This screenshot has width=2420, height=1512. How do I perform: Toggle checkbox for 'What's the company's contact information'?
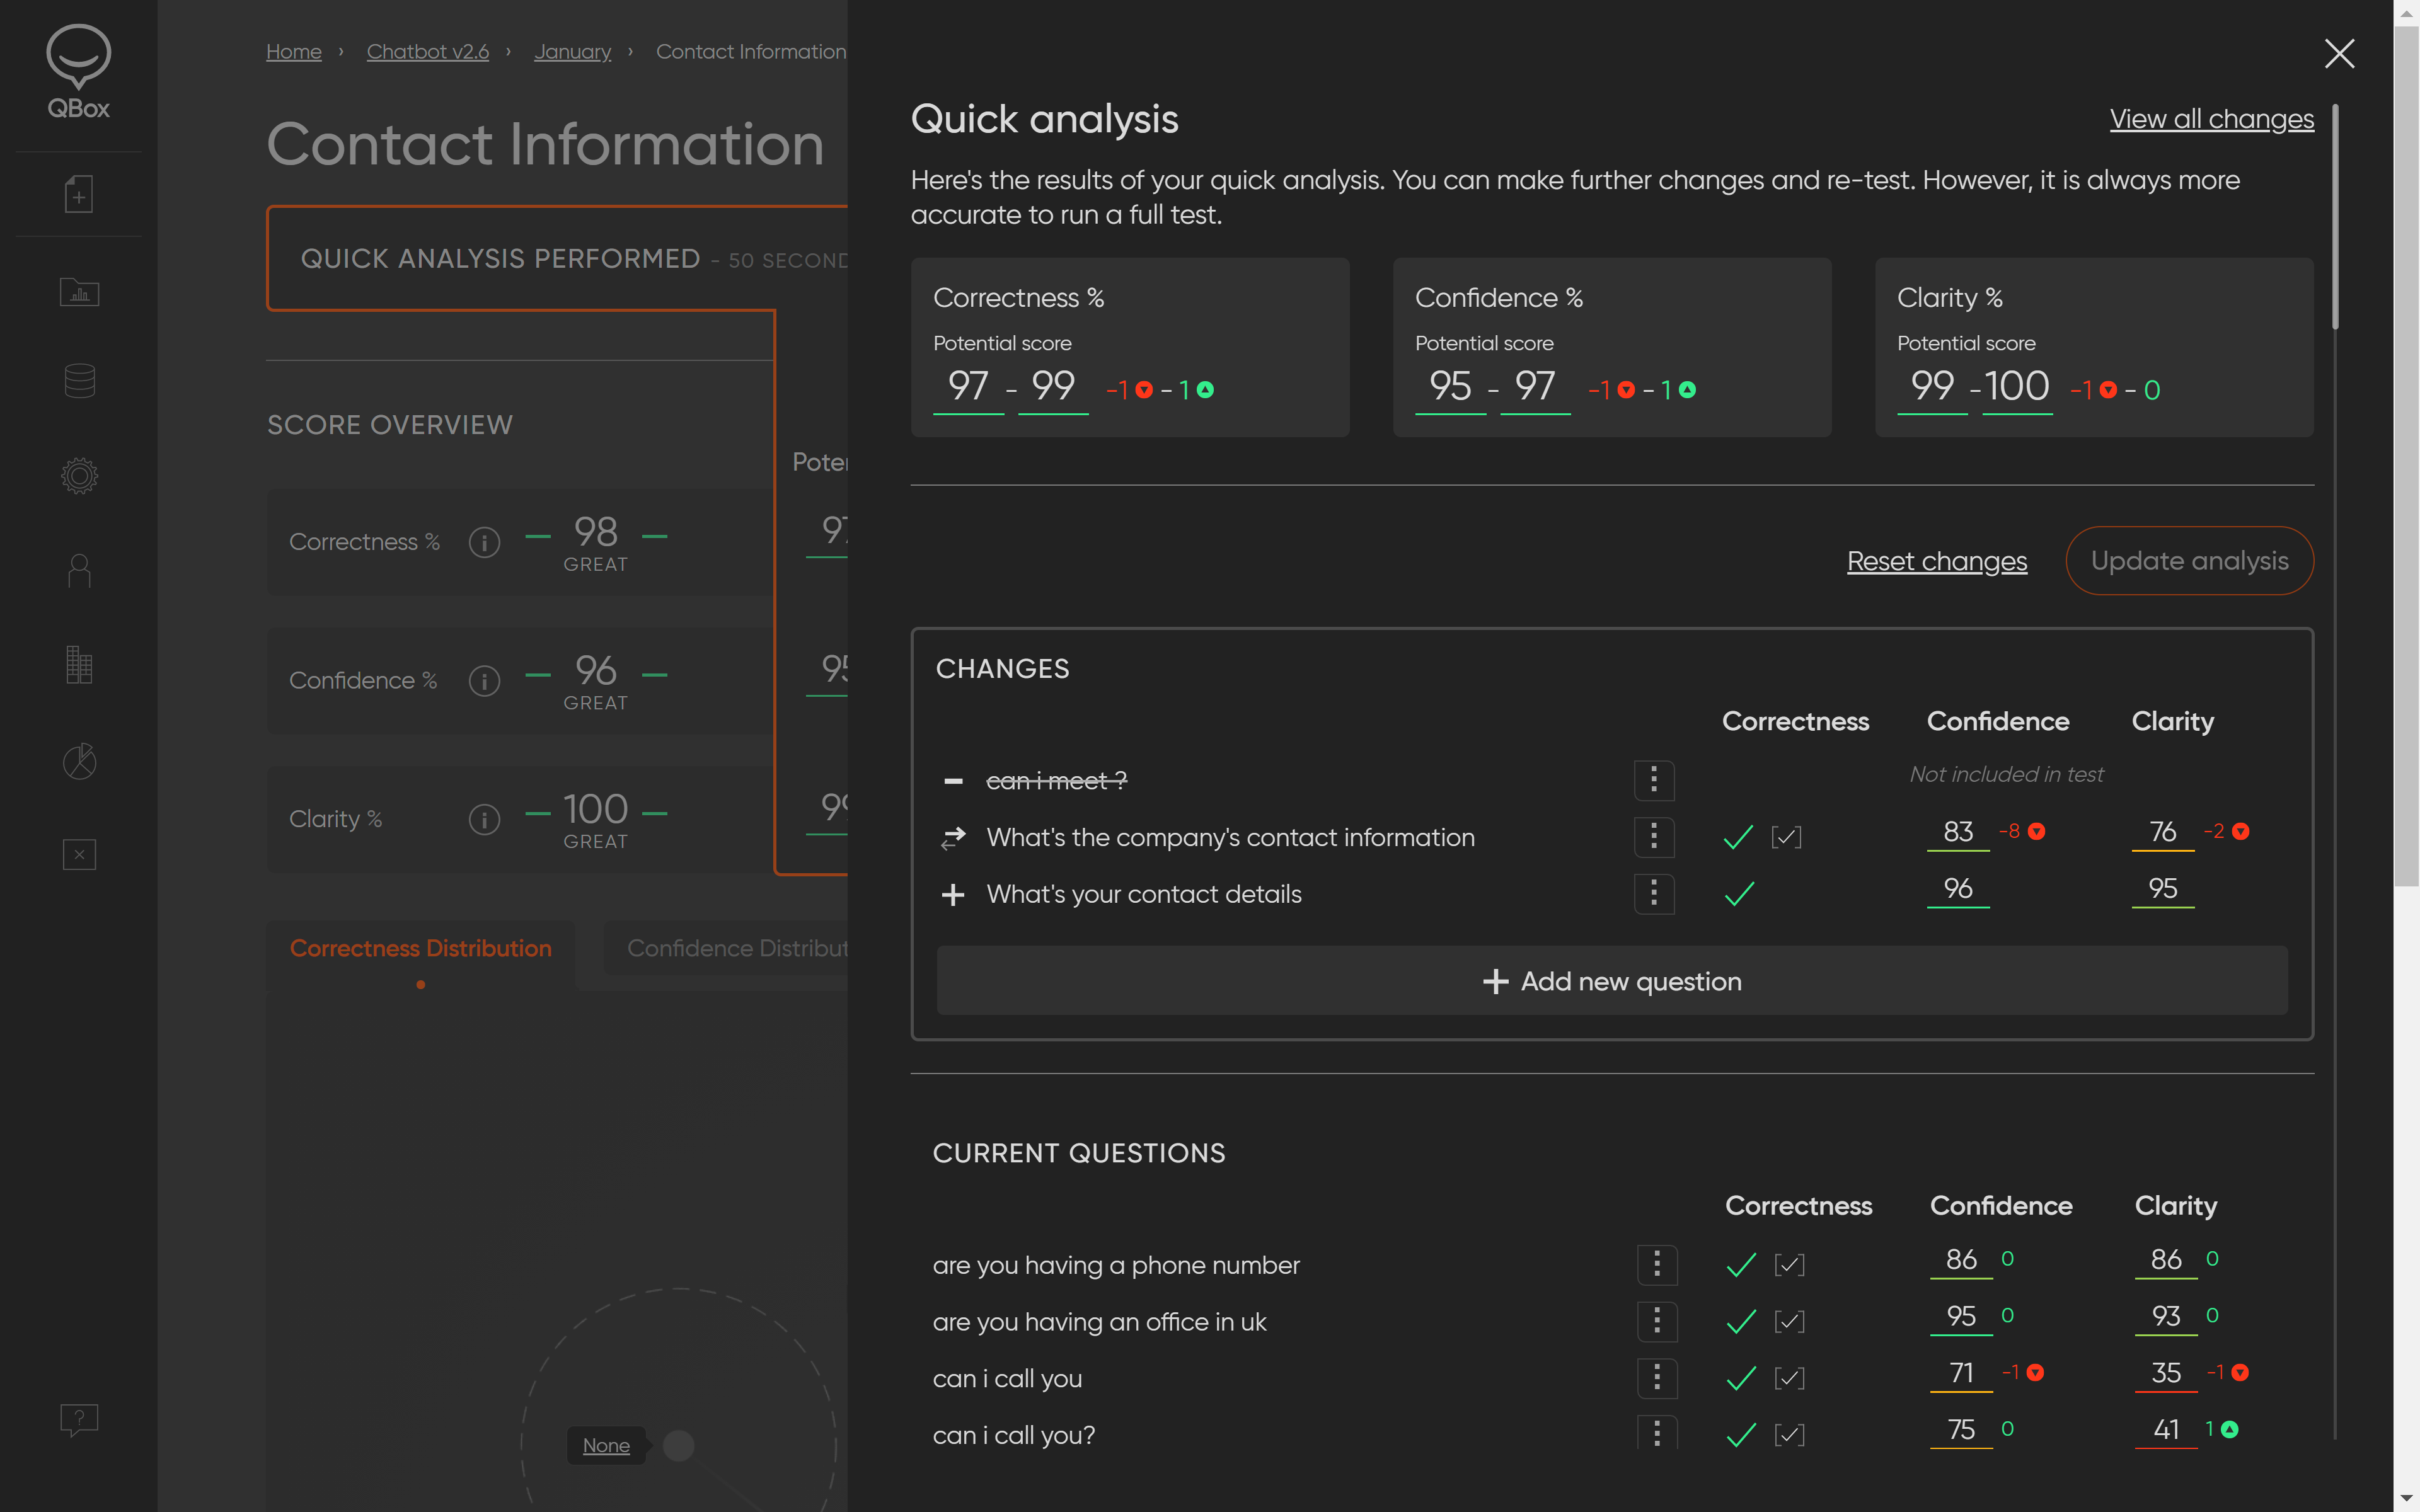tap(1786, 837)
